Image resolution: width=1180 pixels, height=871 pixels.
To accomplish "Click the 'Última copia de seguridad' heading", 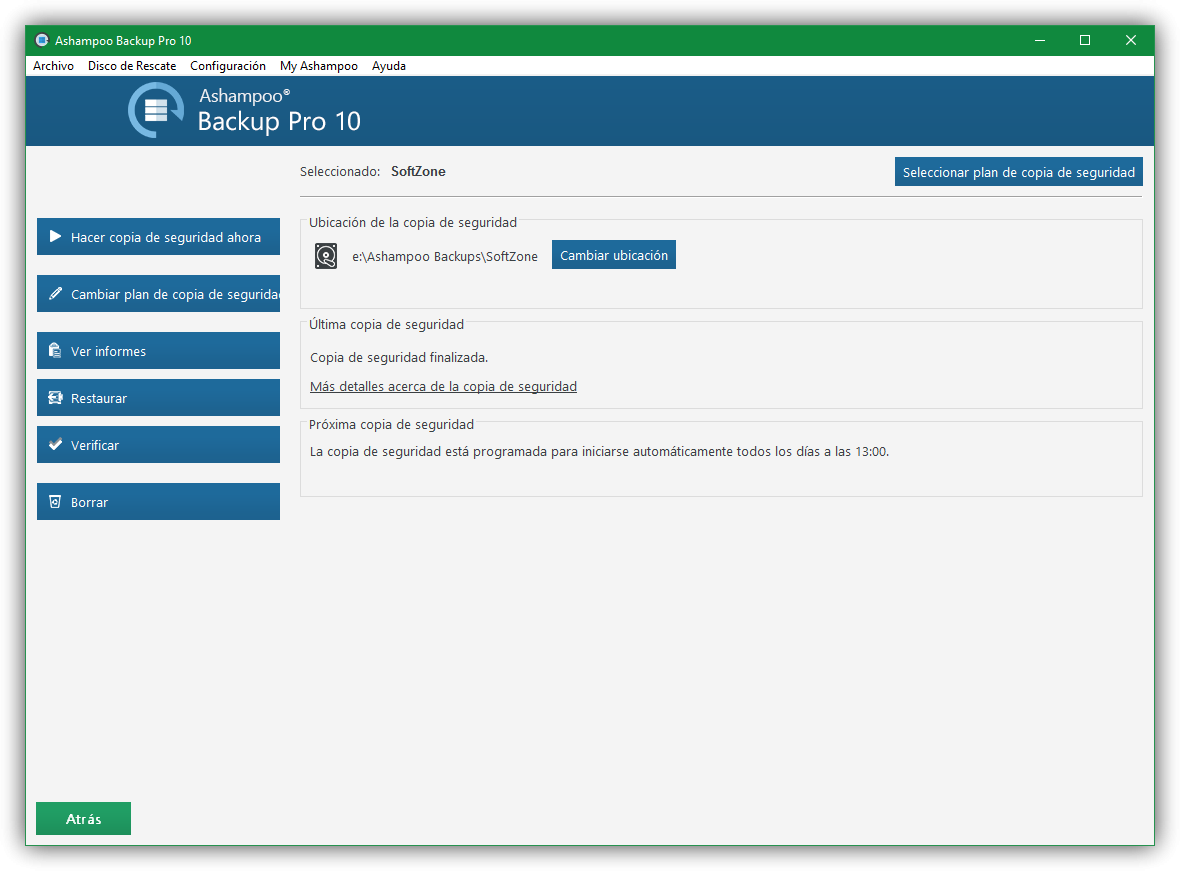I will click(386, 324).
